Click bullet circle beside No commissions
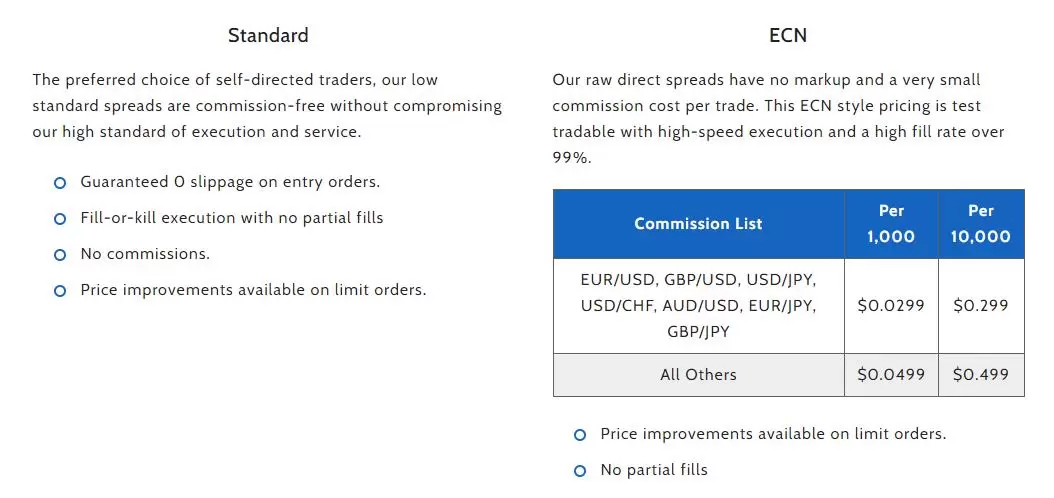Screen dimensions: 1054x498 pyautogui.click(x=60, y=255)
